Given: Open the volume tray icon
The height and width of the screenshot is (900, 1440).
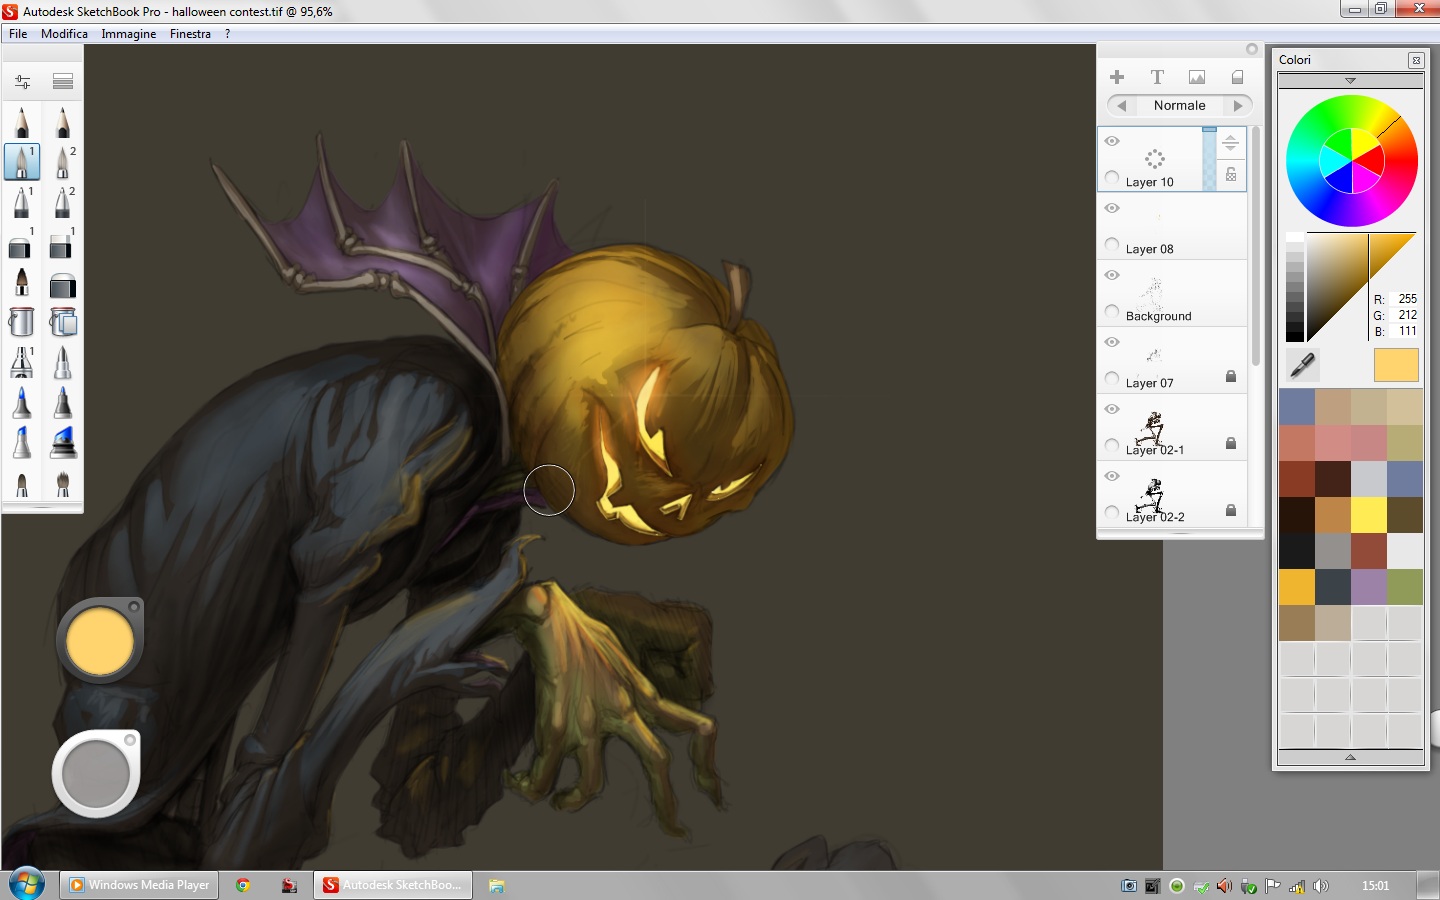Looking at the screenshot, I should pos(1321,886).
